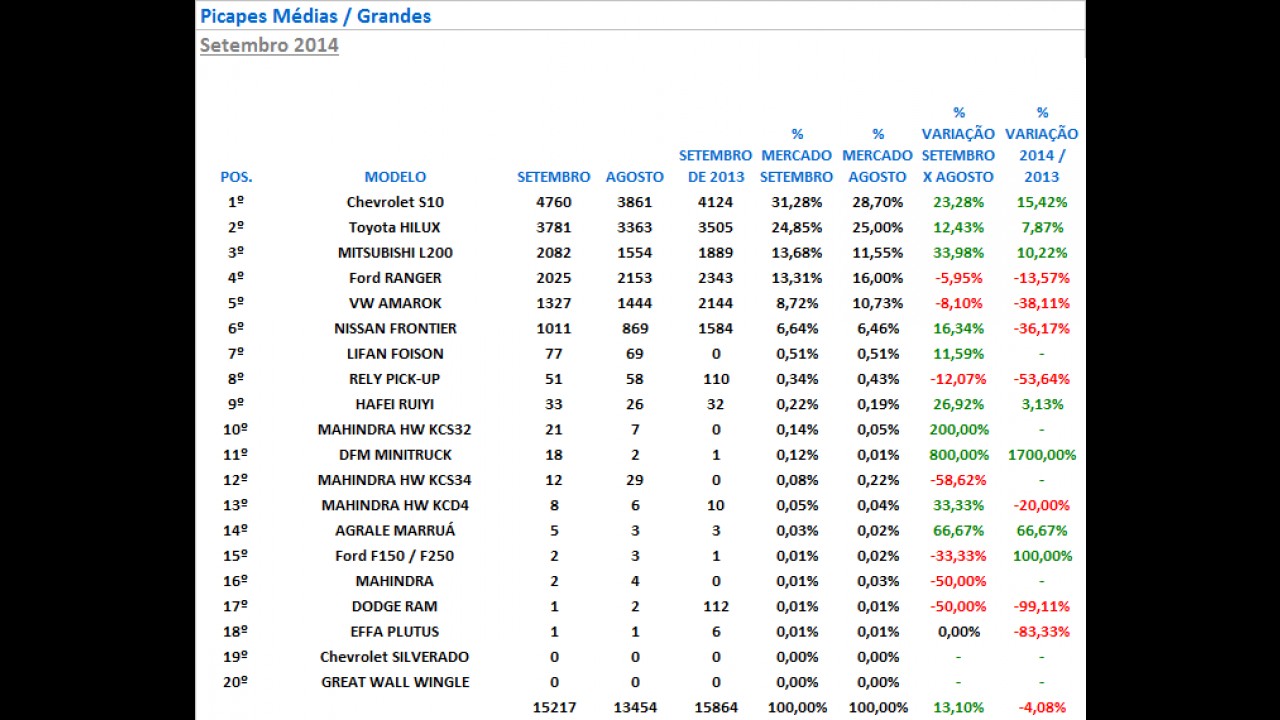Select the MAHINDRA HW KCS32 model cell

(x=395, y=429)
